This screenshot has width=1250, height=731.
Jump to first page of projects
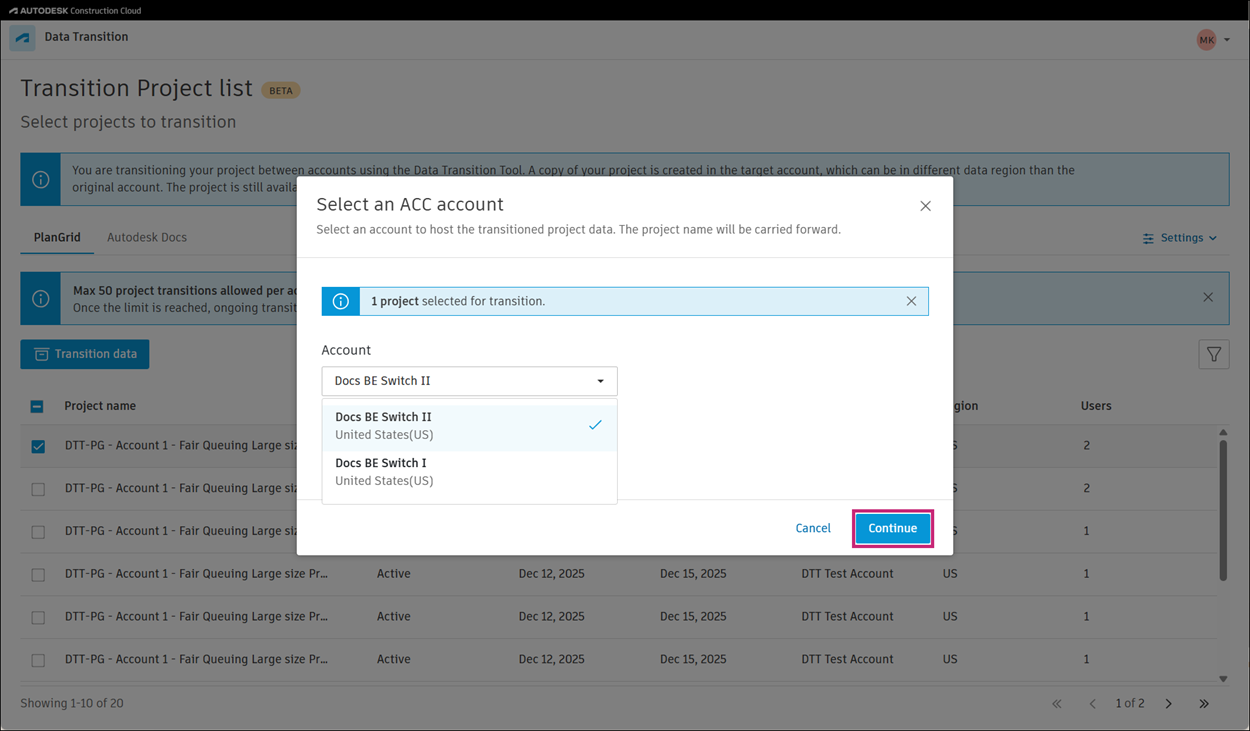(1057, 704)
